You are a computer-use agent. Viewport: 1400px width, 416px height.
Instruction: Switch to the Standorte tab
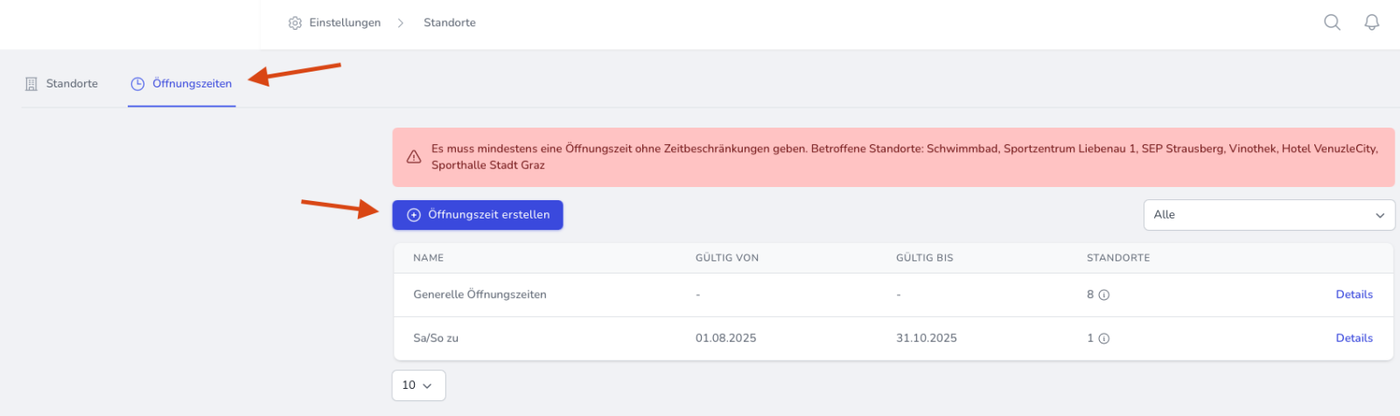click(x=71, y=84)
